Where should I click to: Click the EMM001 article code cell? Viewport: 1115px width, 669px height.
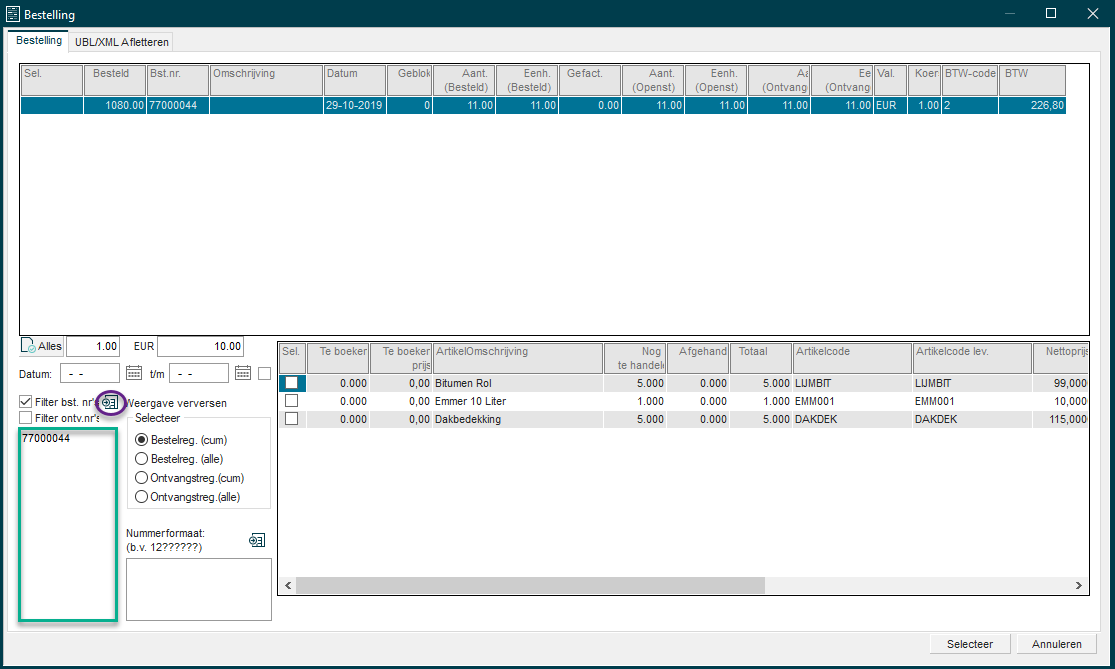[852, 401]
